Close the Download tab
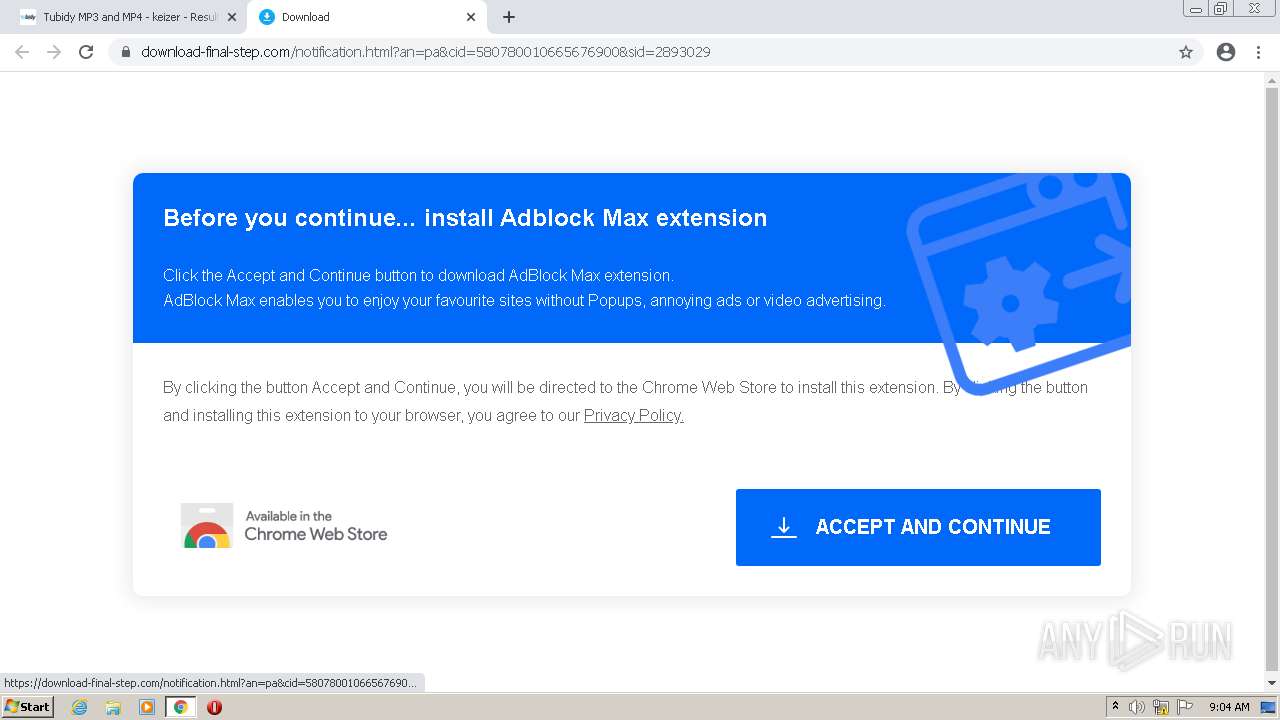The height and width of the screenshot is (720, 1280). [x=471, y=17]
